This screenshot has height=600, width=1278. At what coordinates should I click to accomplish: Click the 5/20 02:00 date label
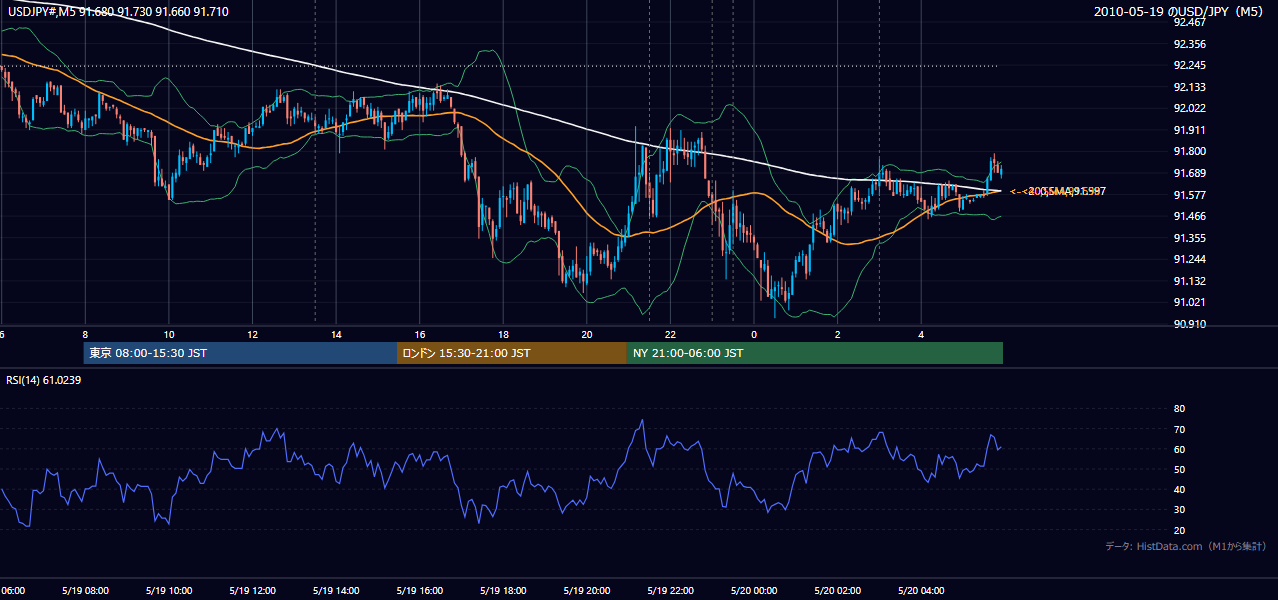tap(837, 591)
